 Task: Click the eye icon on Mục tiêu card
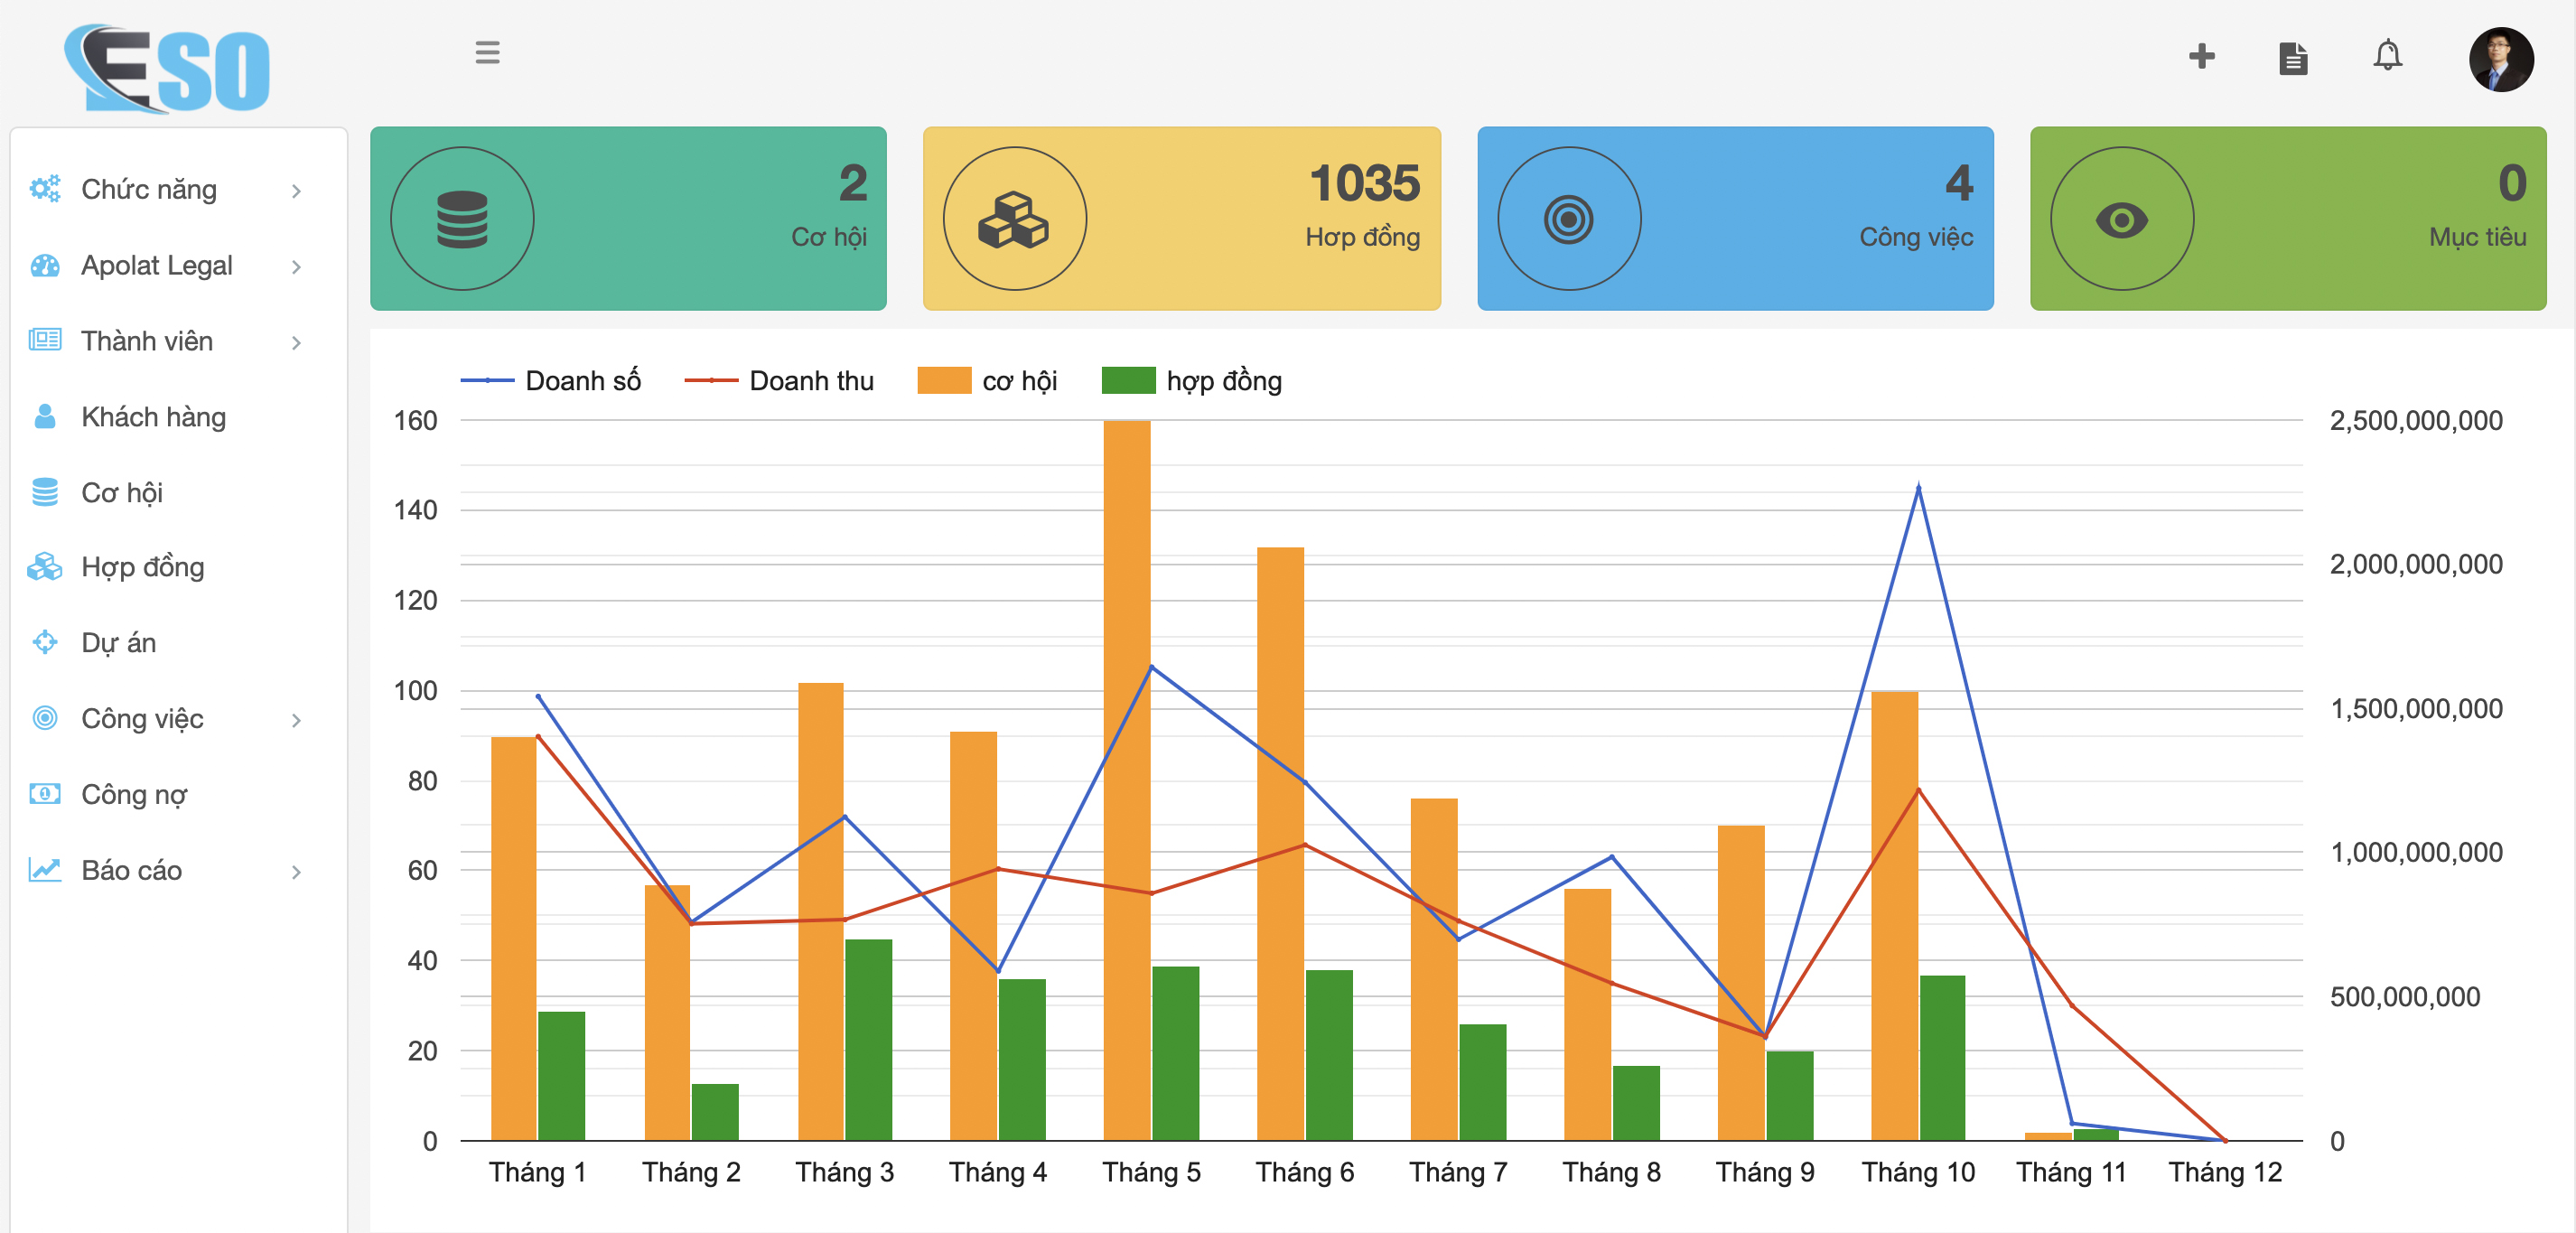[x=2121, y=219]
